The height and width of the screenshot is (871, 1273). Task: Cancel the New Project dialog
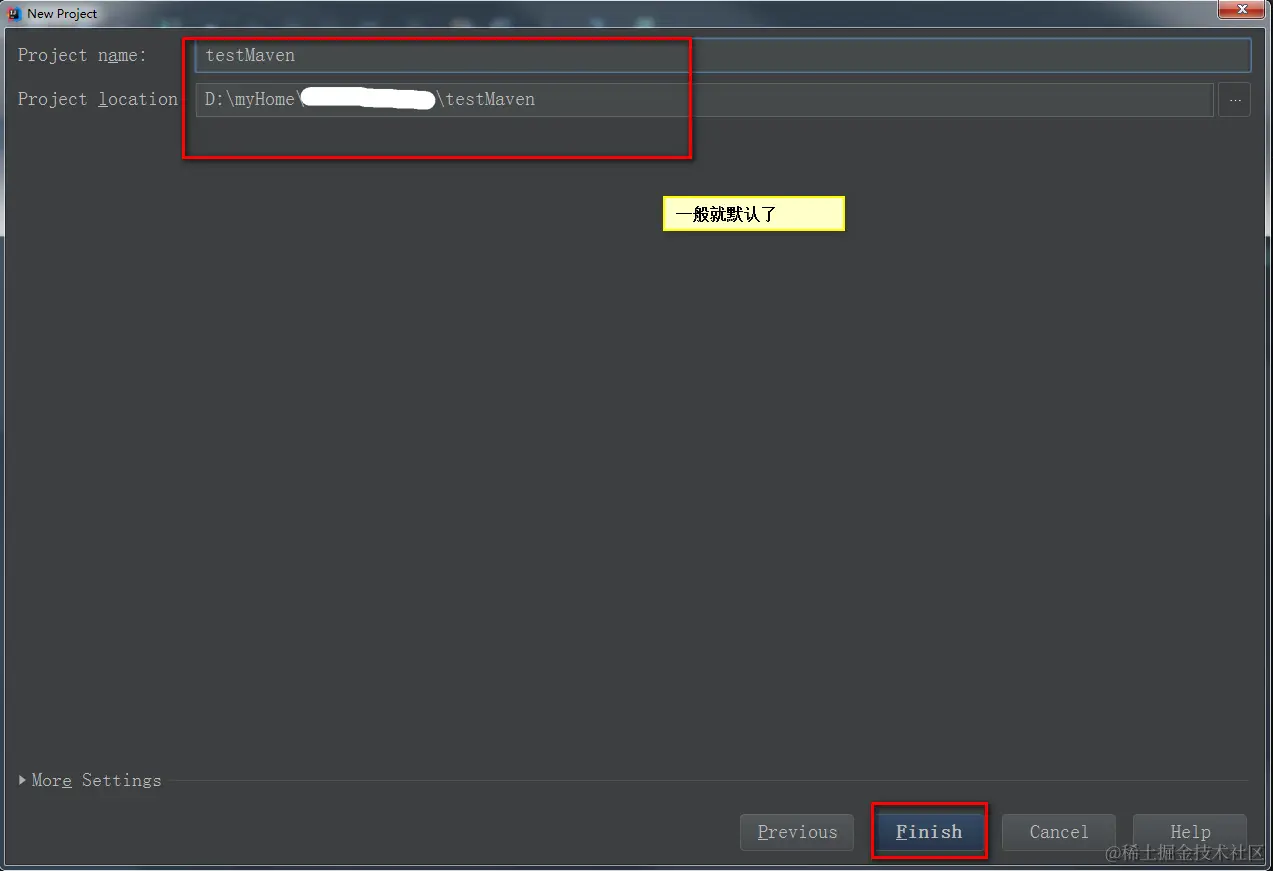coord(1059,832)
